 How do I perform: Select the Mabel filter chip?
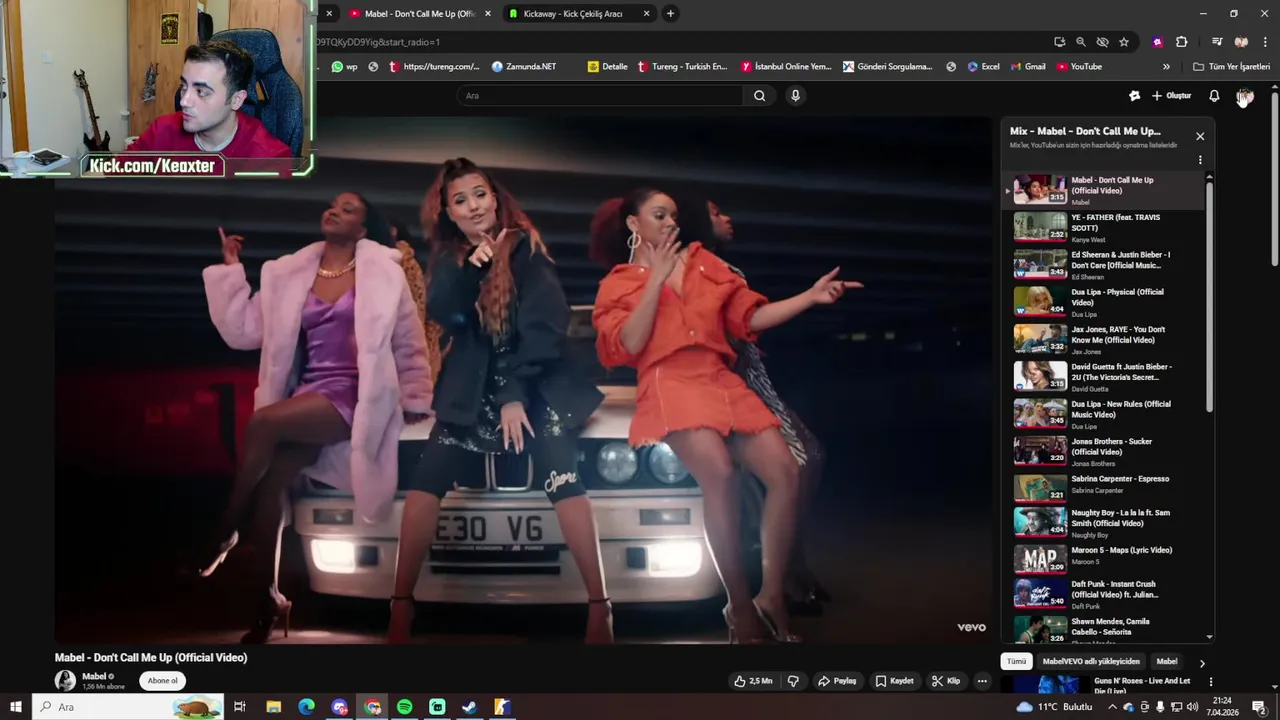1167,662
